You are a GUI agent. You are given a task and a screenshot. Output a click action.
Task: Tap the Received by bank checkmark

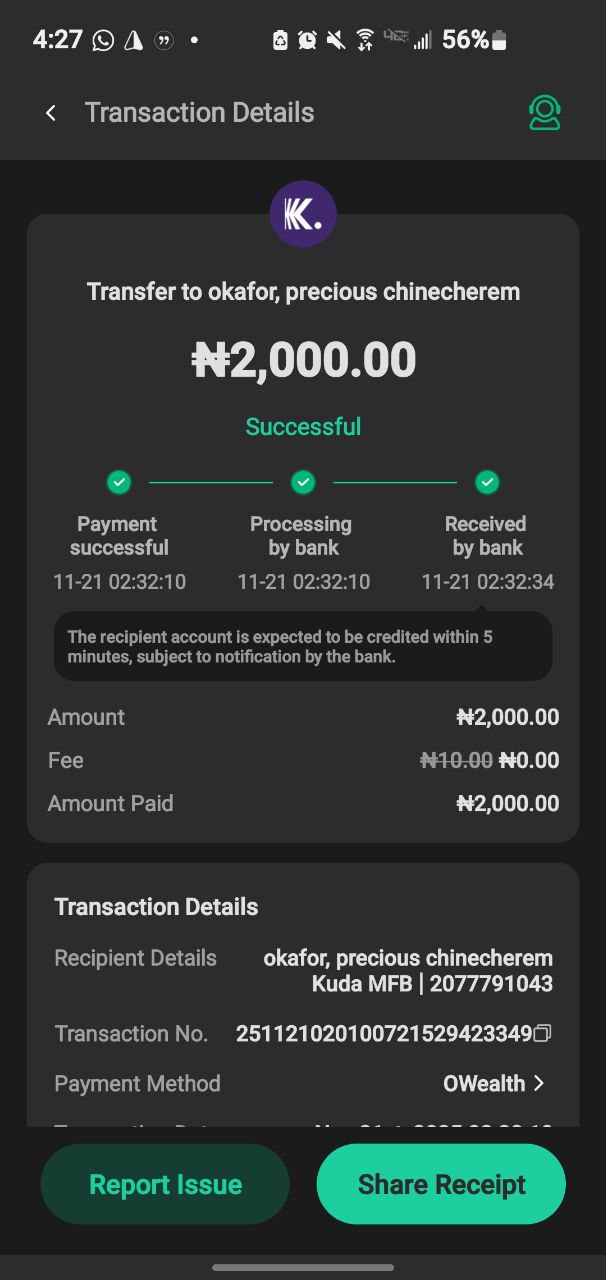click(487, 483)
